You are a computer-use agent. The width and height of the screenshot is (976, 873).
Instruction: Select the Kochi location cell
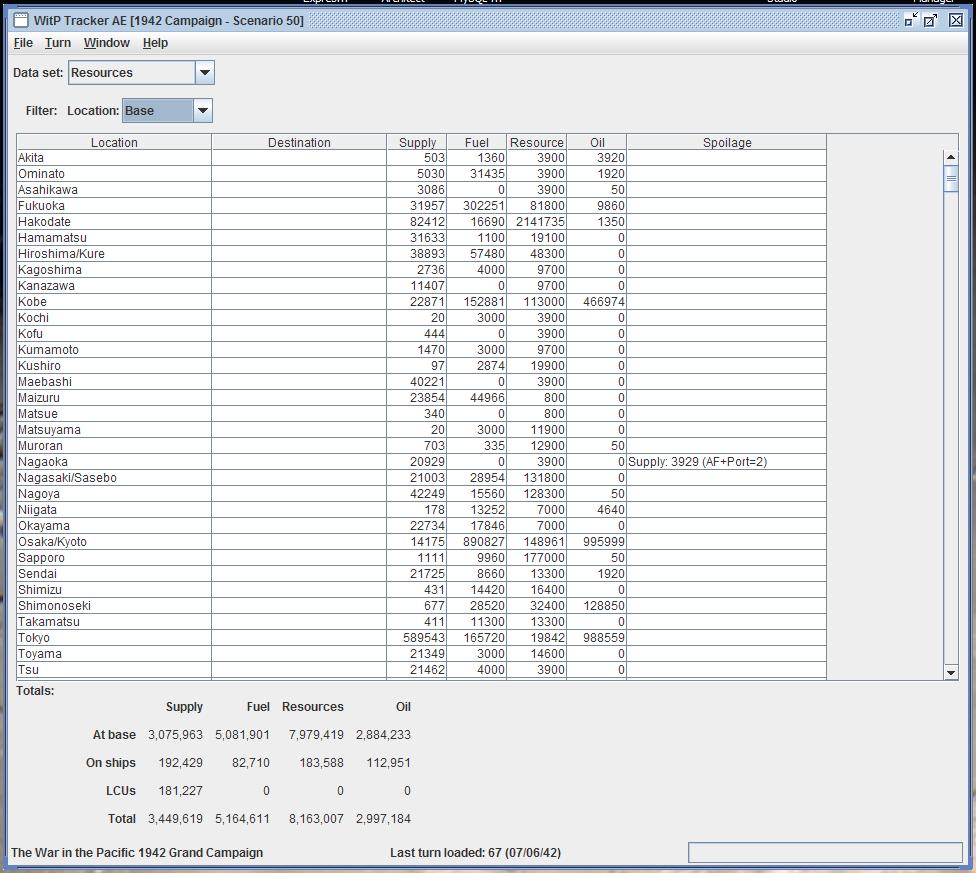(x=114, y=318)
